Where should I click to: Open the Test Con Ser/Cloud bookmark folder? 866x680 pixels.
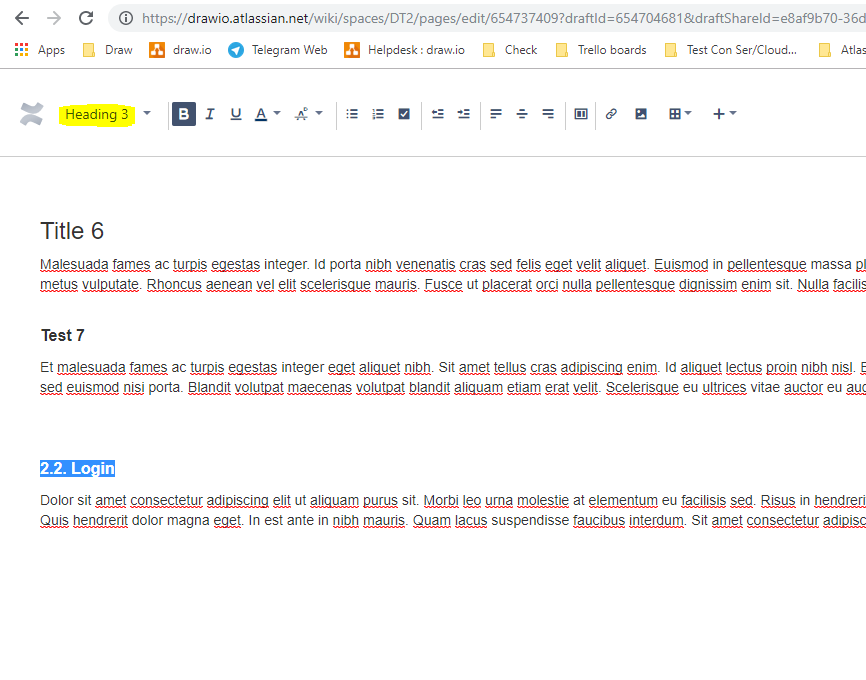(731, 50)
